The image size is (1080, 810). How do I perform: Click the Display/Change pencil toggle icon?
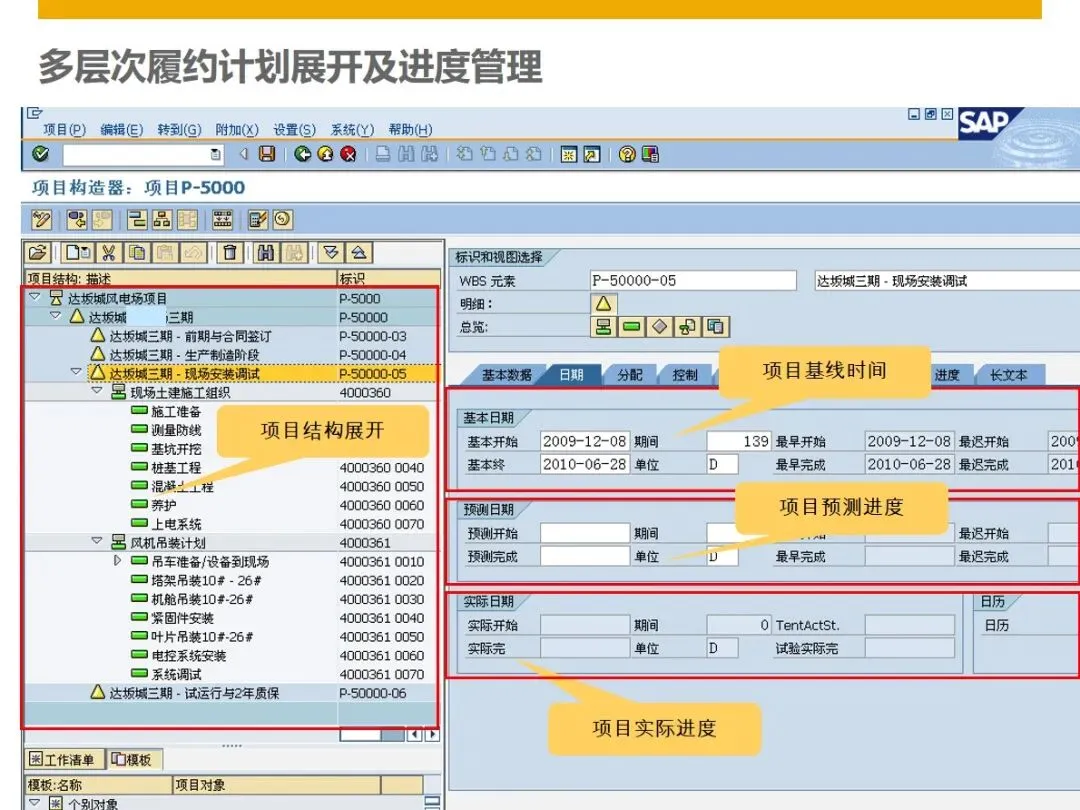[x=41, y=220]
